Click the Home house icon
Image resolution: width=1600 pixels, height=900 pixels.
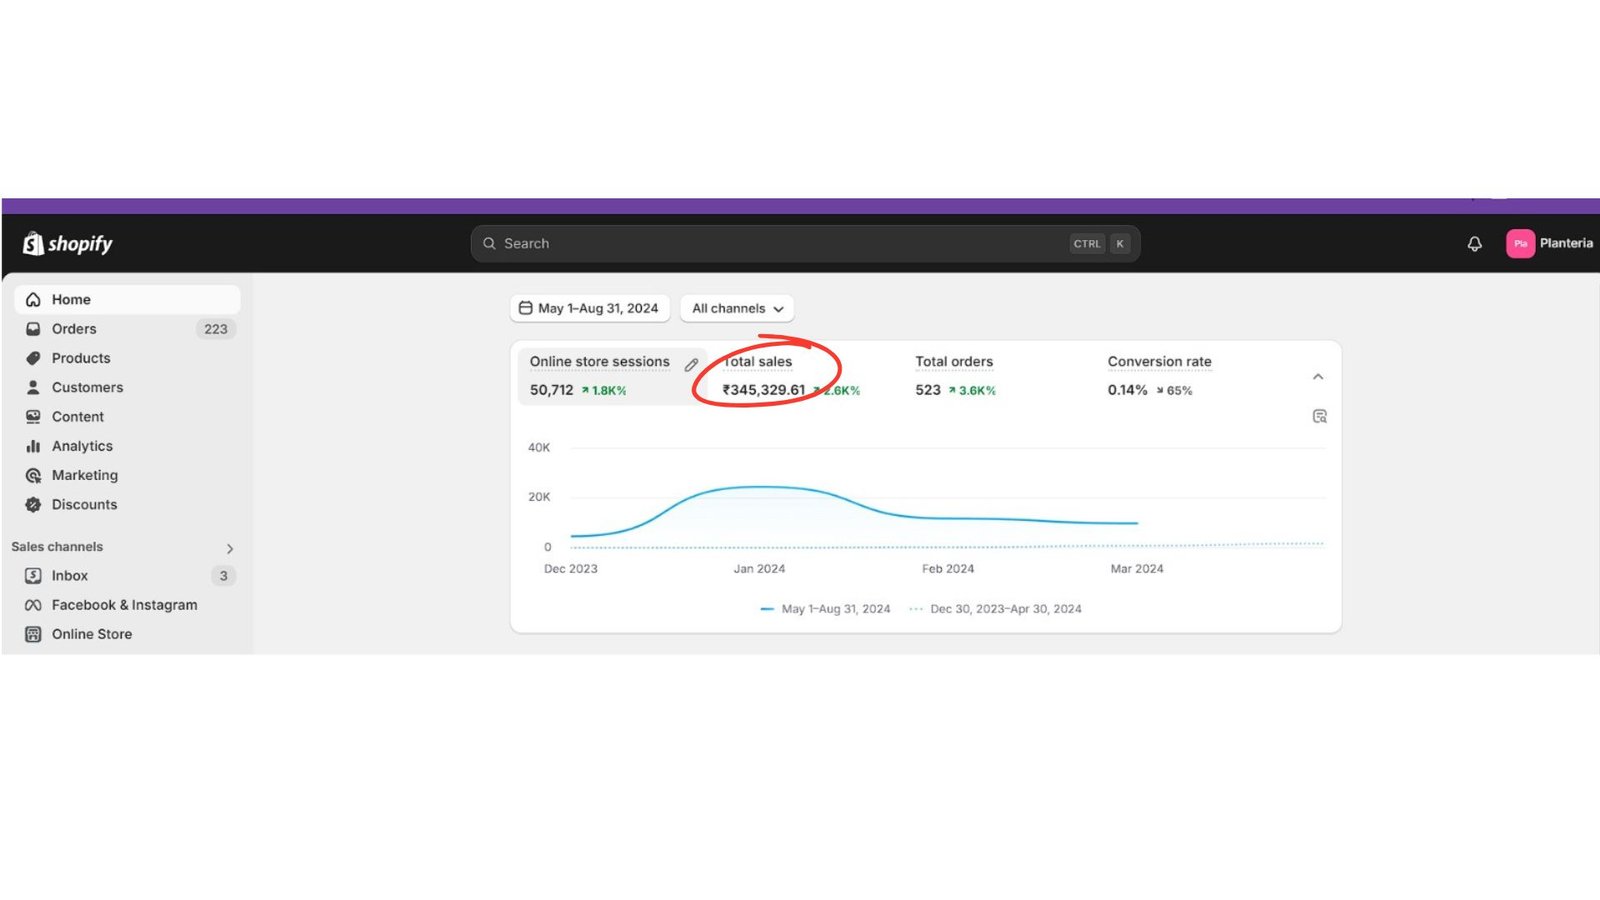pos(33,299)
